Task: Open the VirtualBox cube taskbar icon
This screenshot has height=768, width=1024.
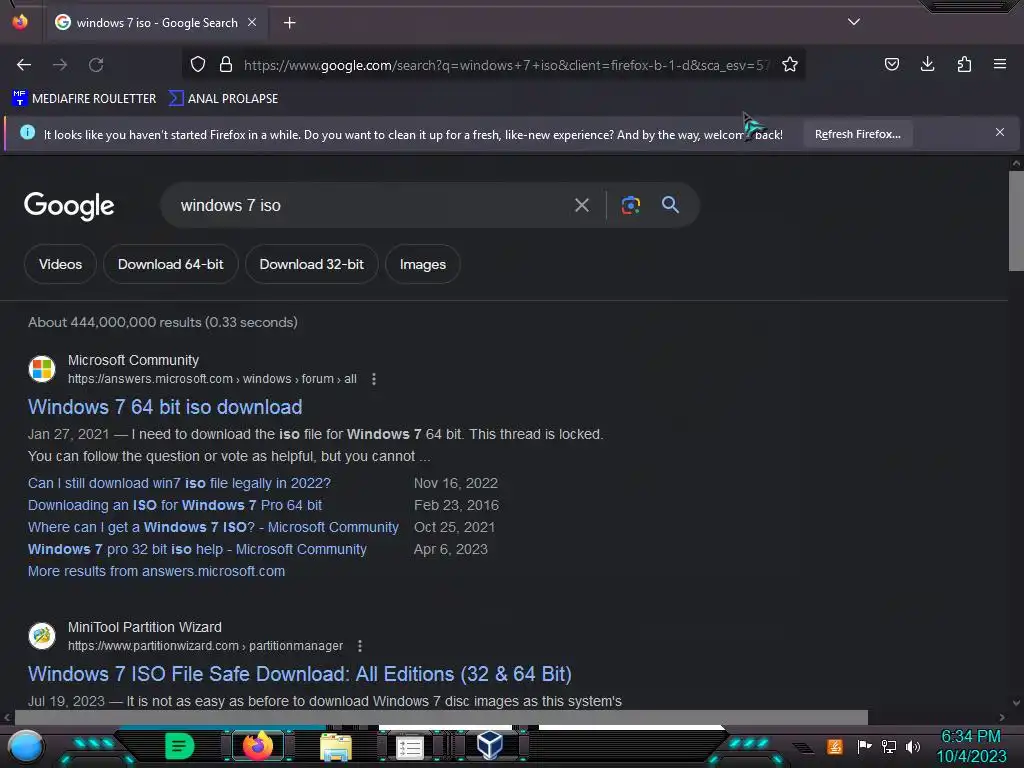Action: point(490,745)
